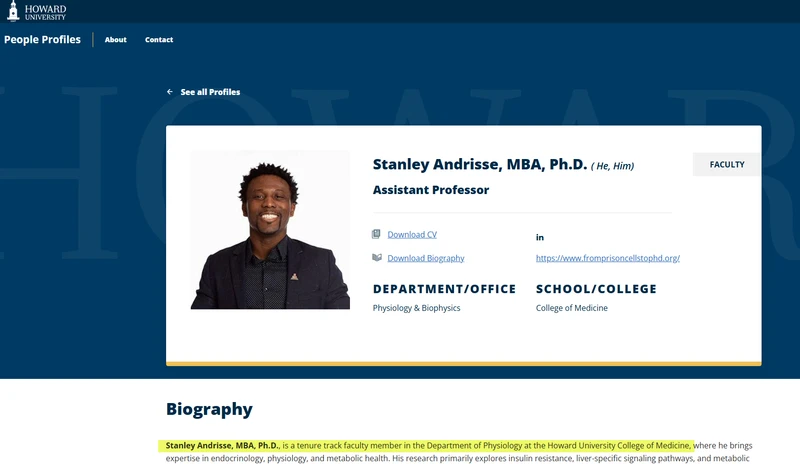
Task: Download Biography link
Action: pos(426,258)
